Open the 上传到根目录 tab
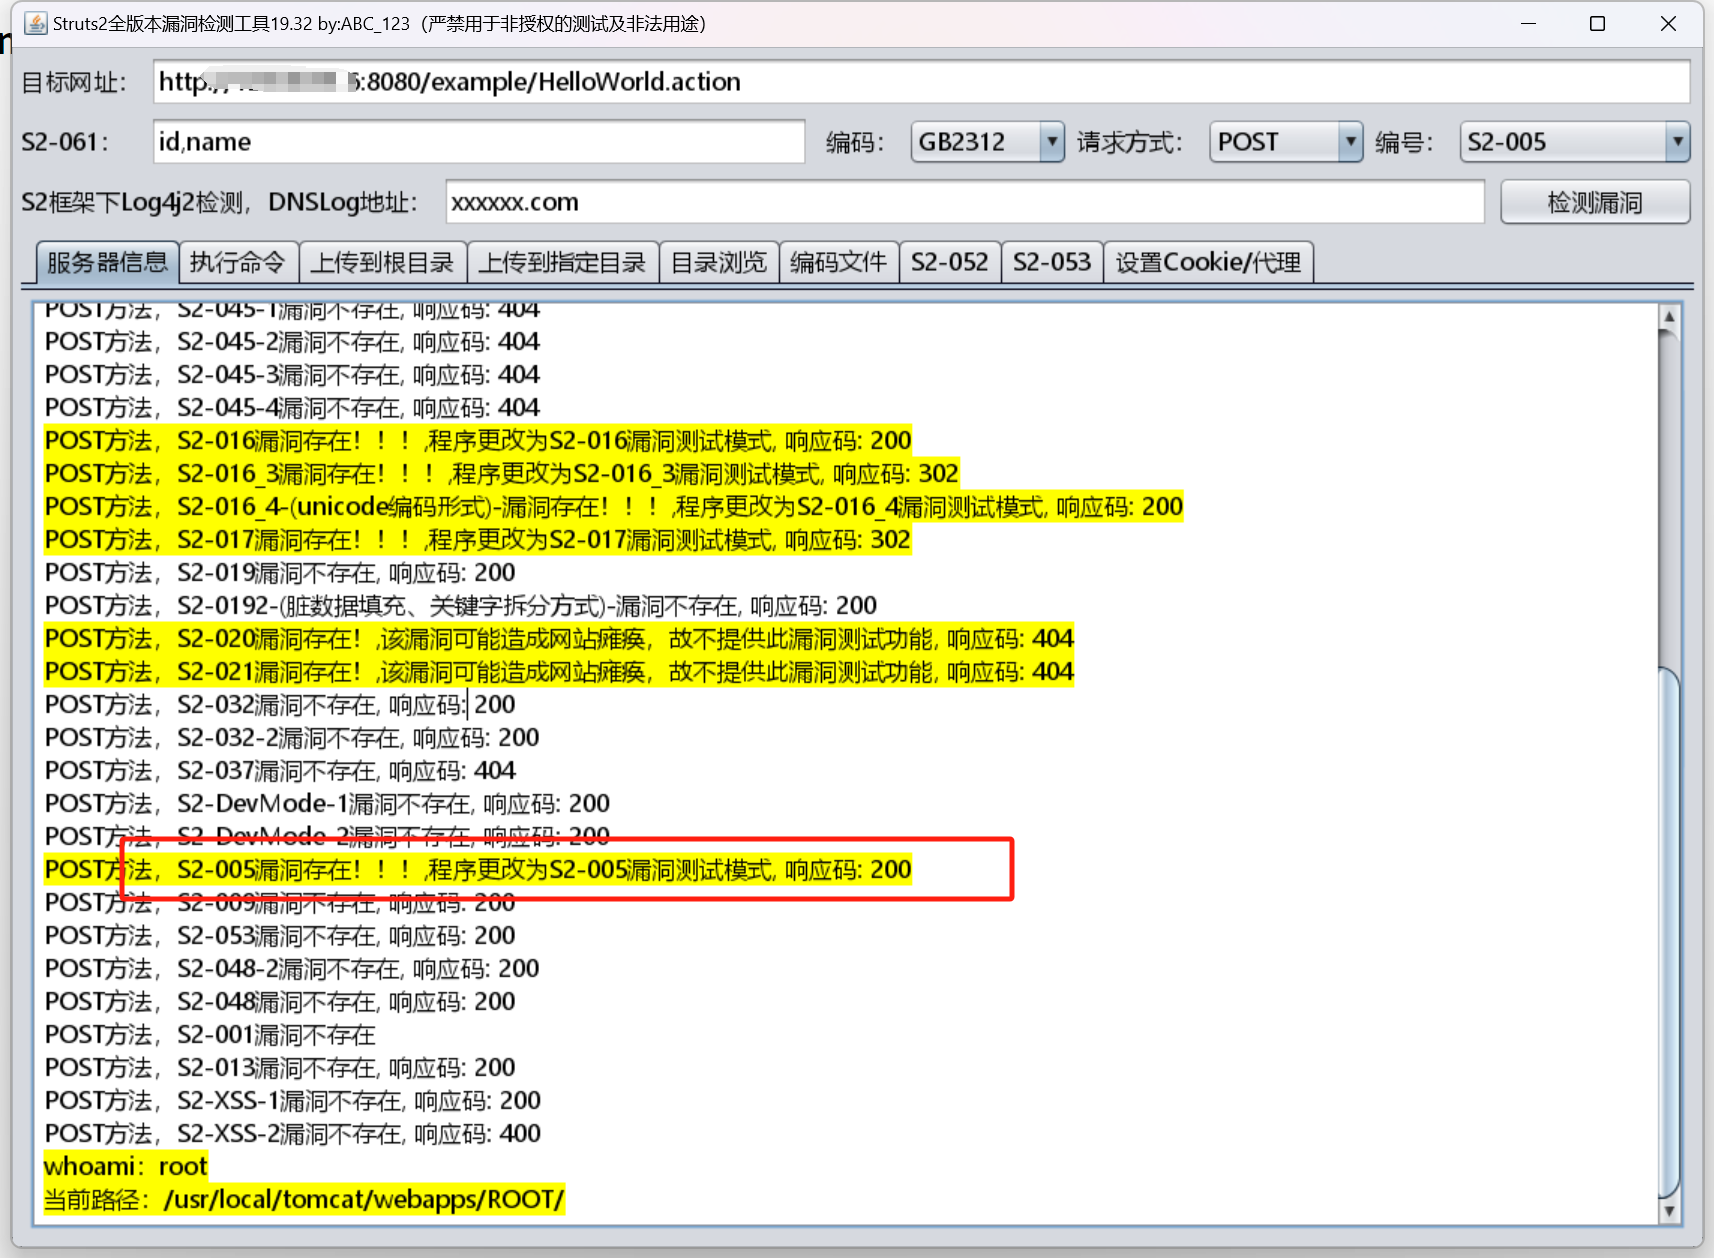This screenshot has height=1258, width=1714. (382, 262)
